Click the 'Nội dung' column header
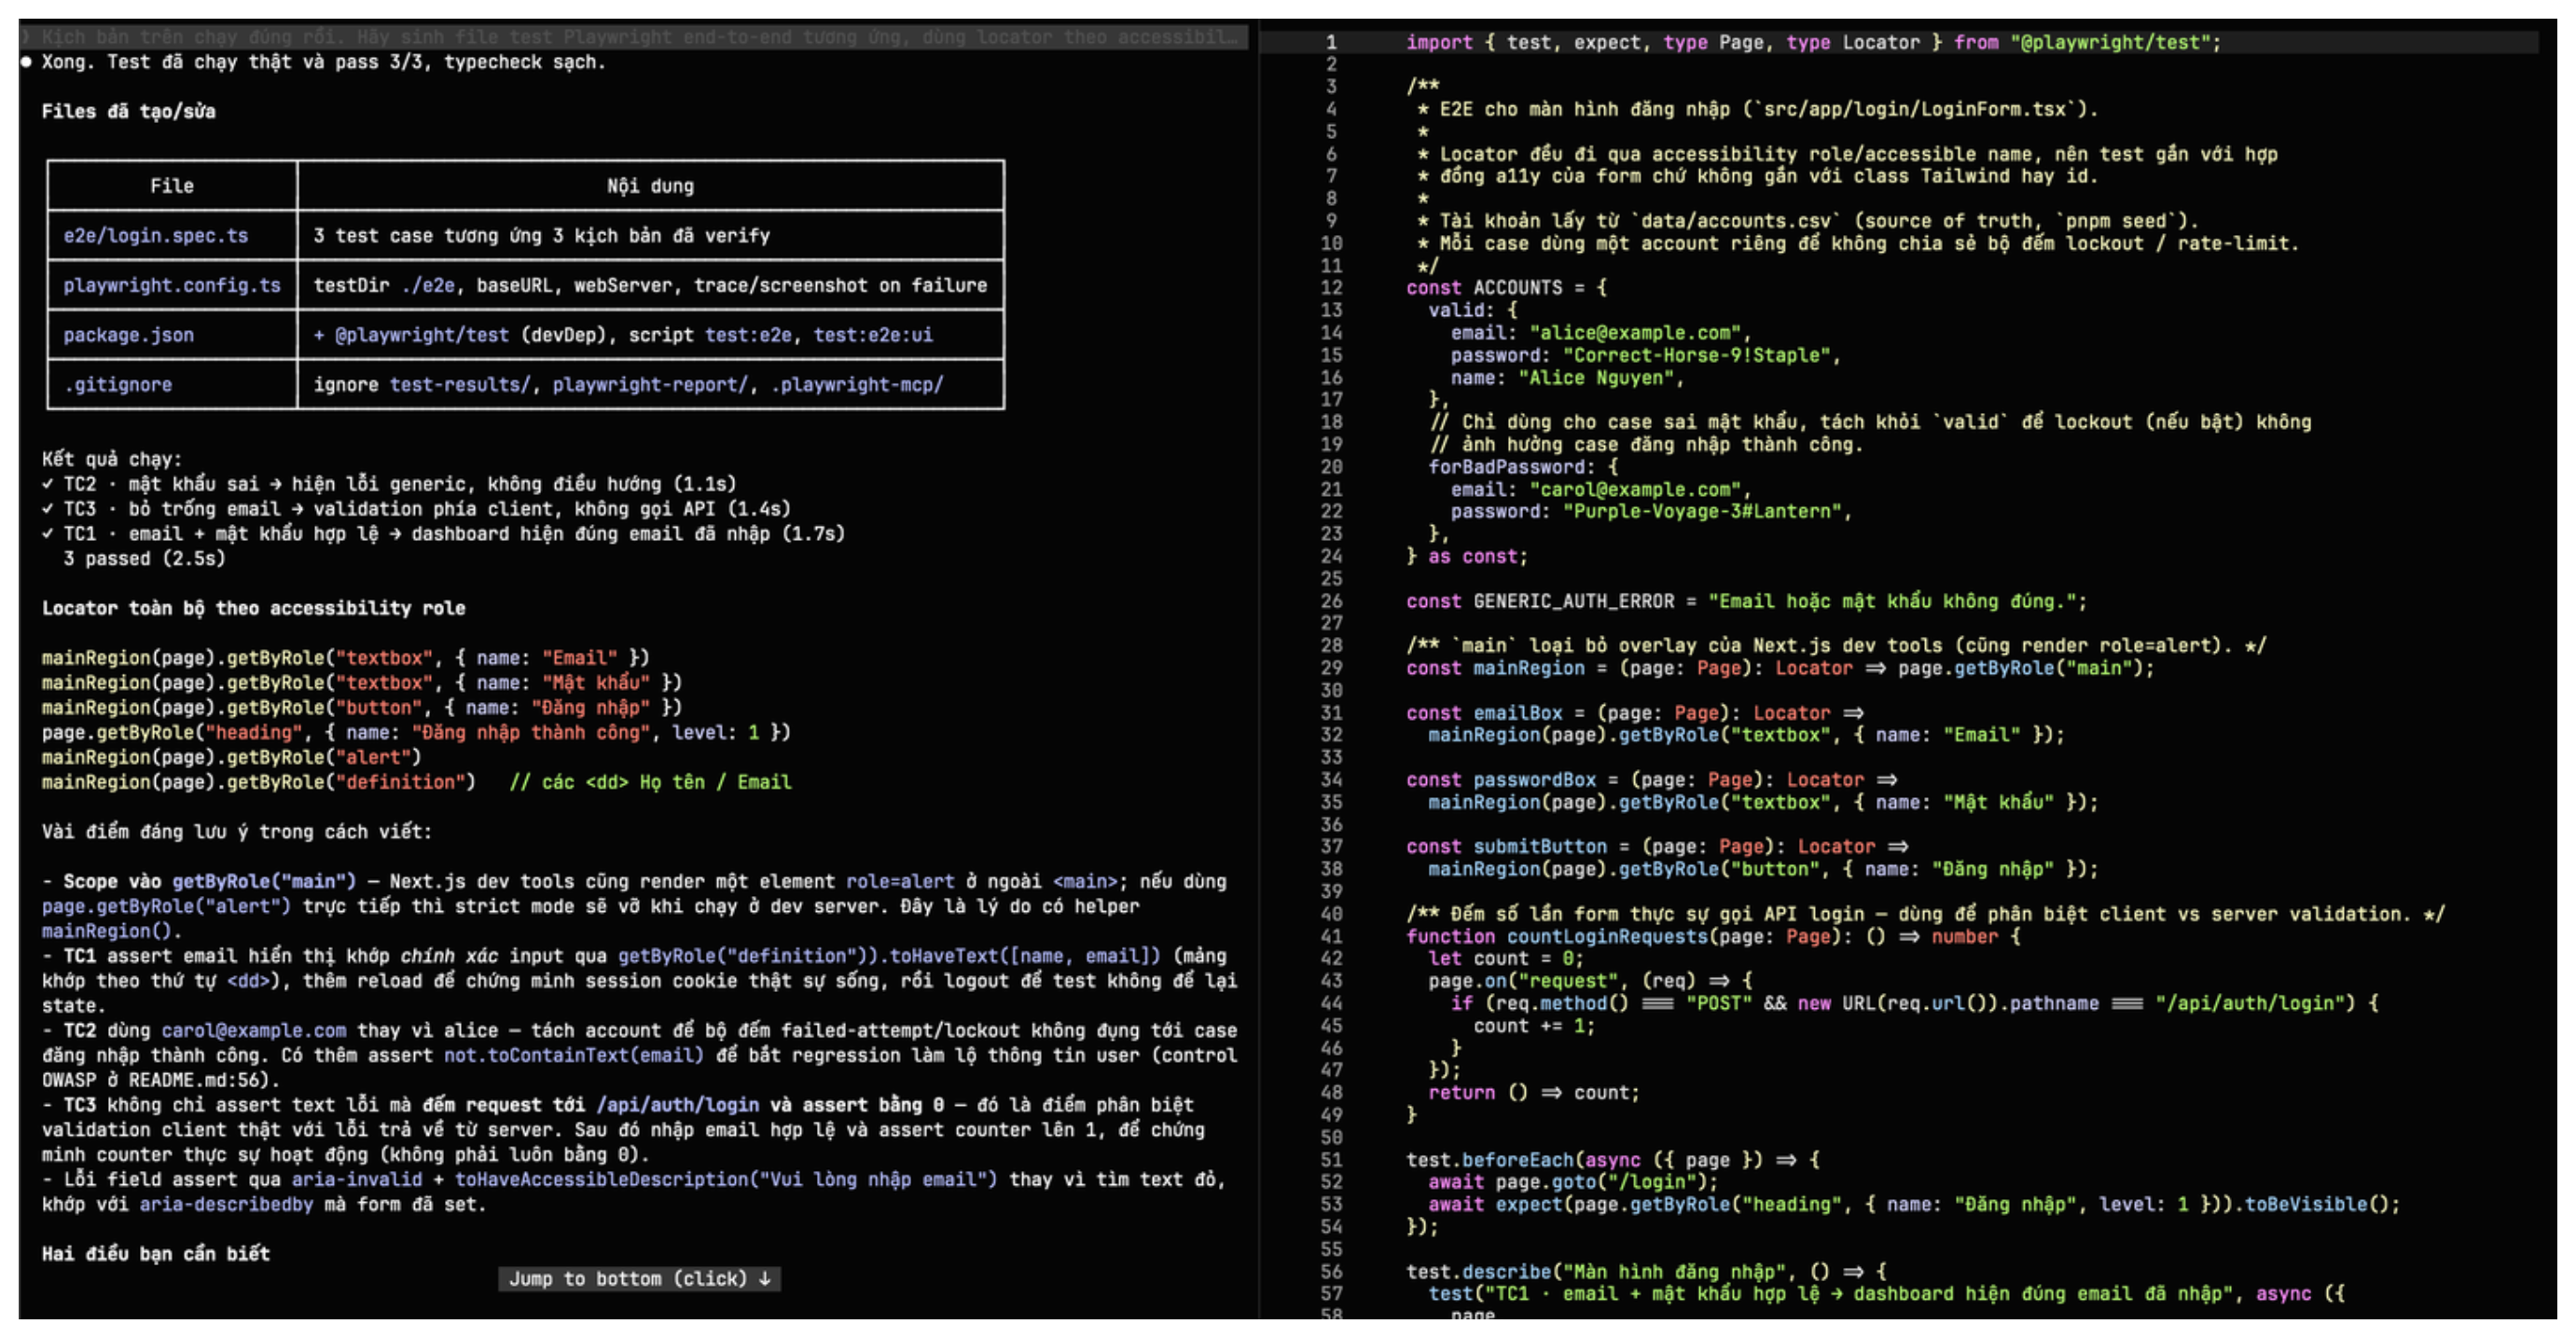 pyautogui.click(x=650, y=186)
